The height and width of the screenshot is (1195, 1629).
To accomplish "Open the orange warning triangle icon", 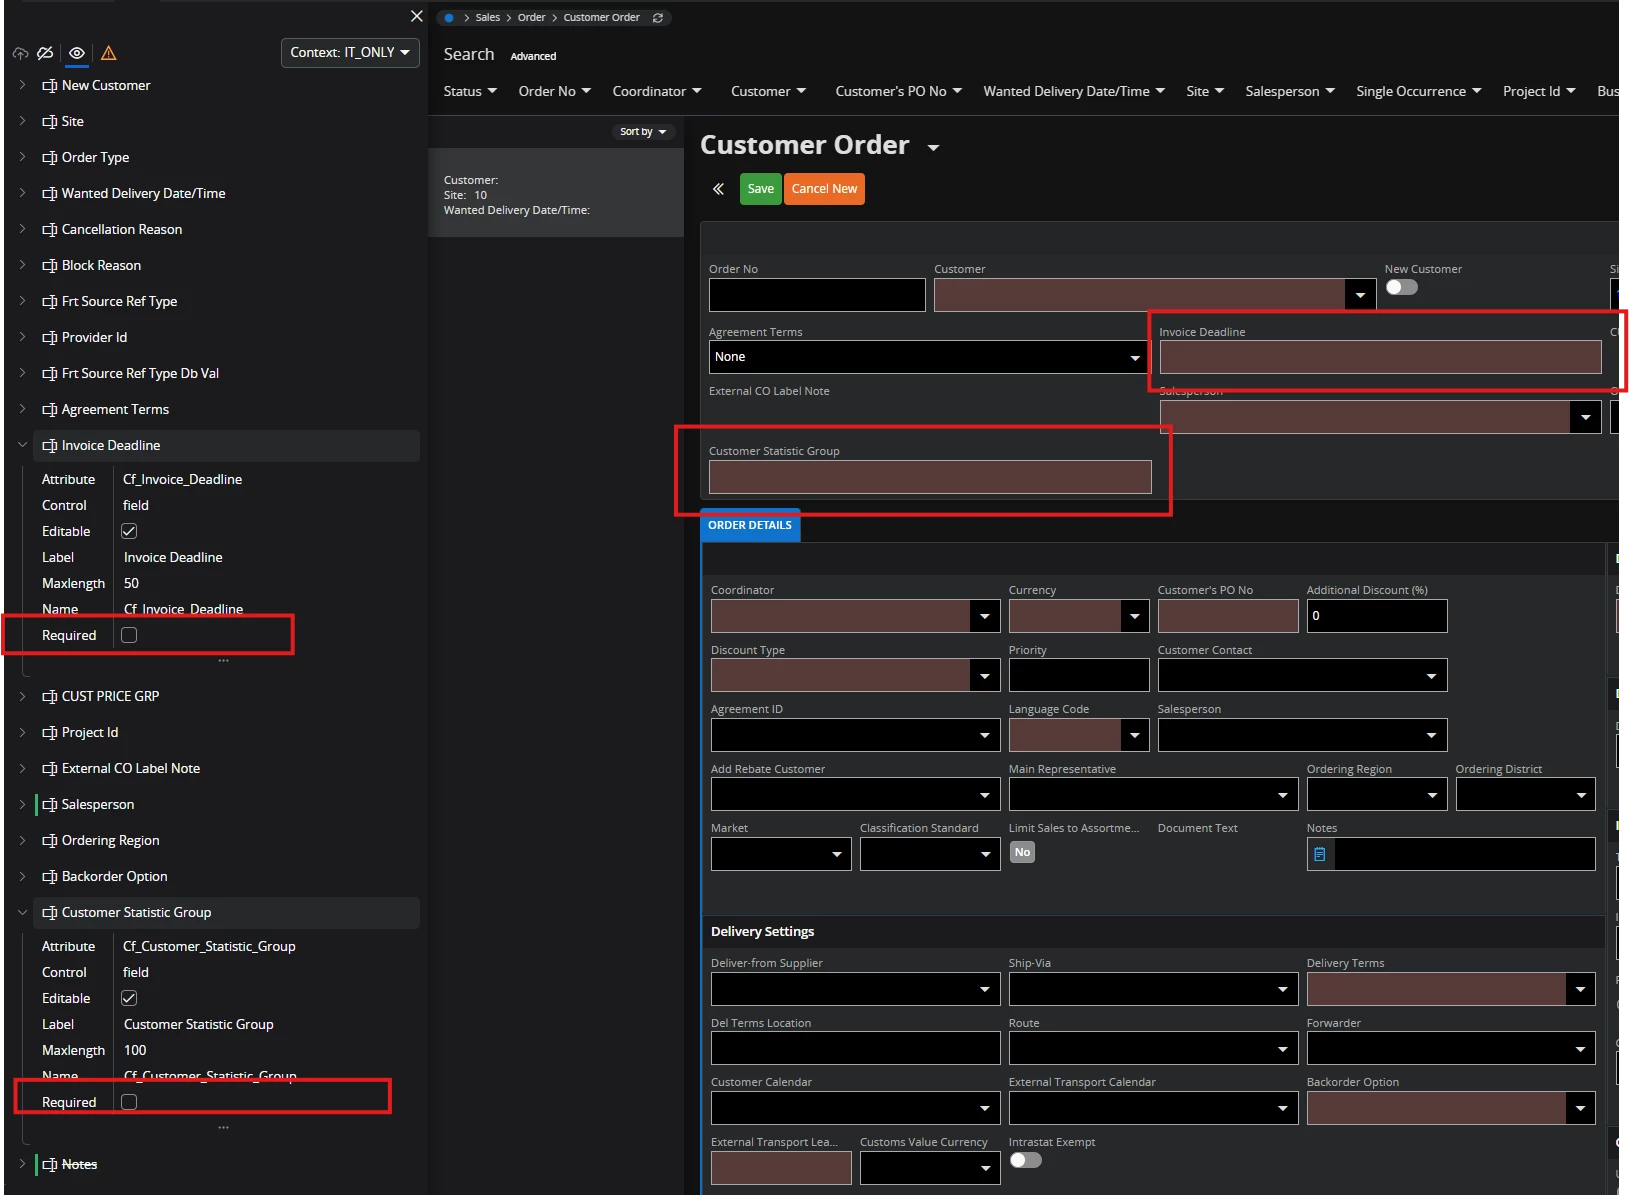I will [x=108, y=53].
